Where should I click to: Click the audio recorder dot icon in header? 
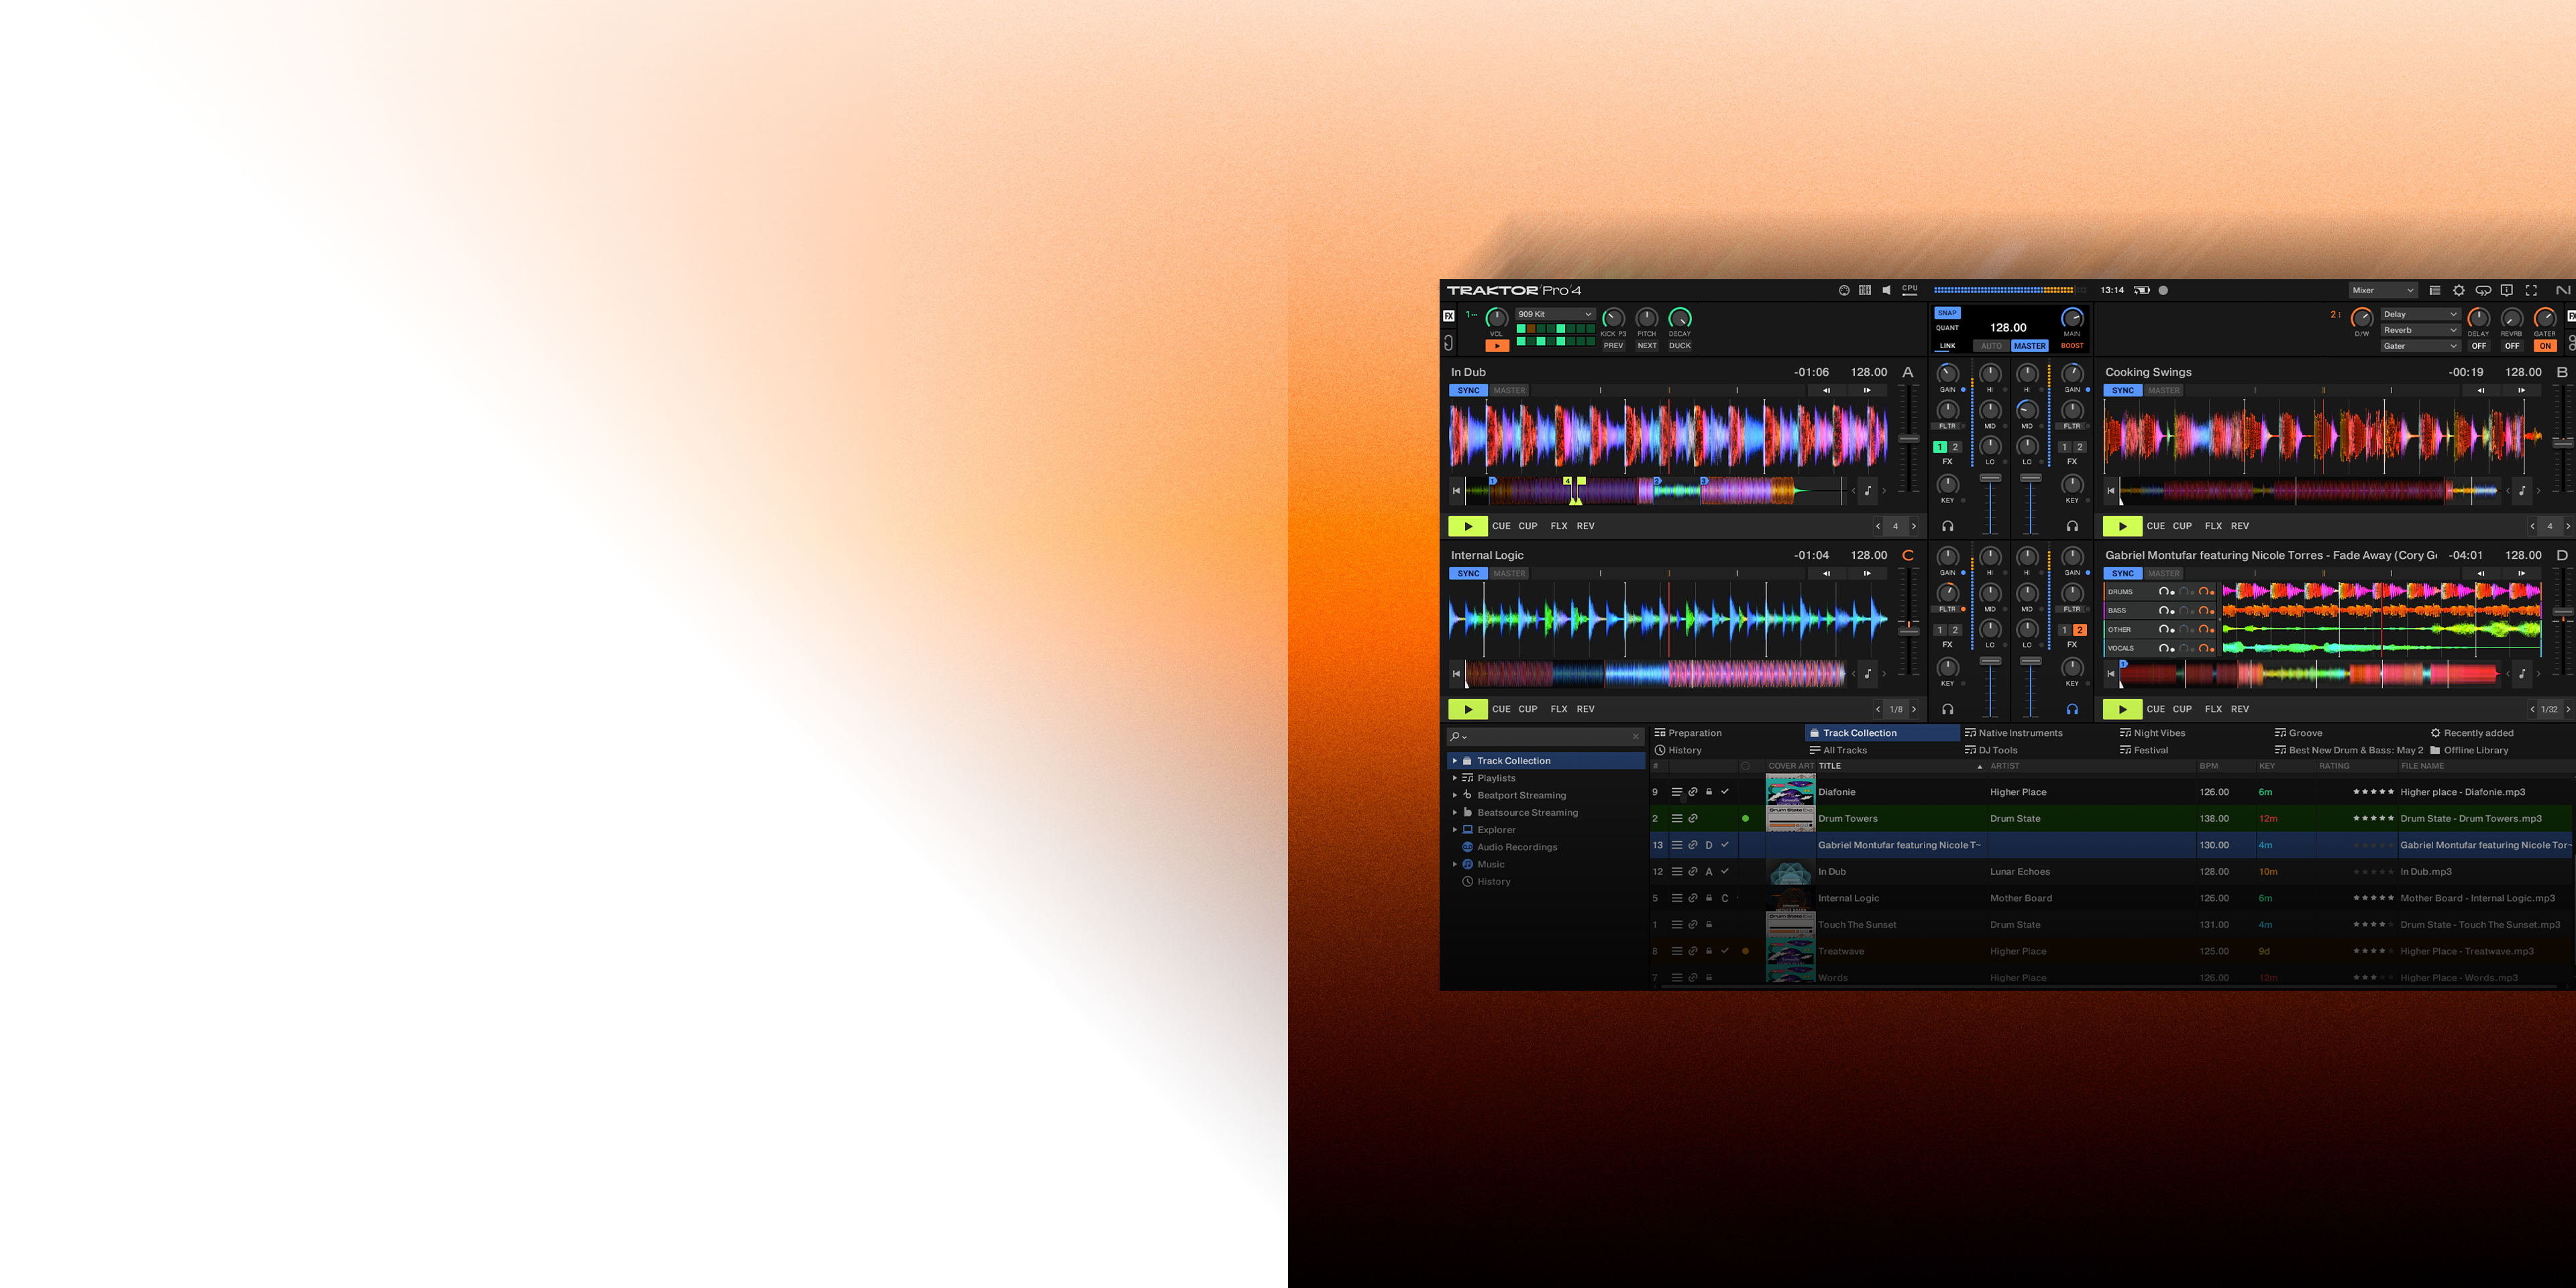tap(2163, 290)
